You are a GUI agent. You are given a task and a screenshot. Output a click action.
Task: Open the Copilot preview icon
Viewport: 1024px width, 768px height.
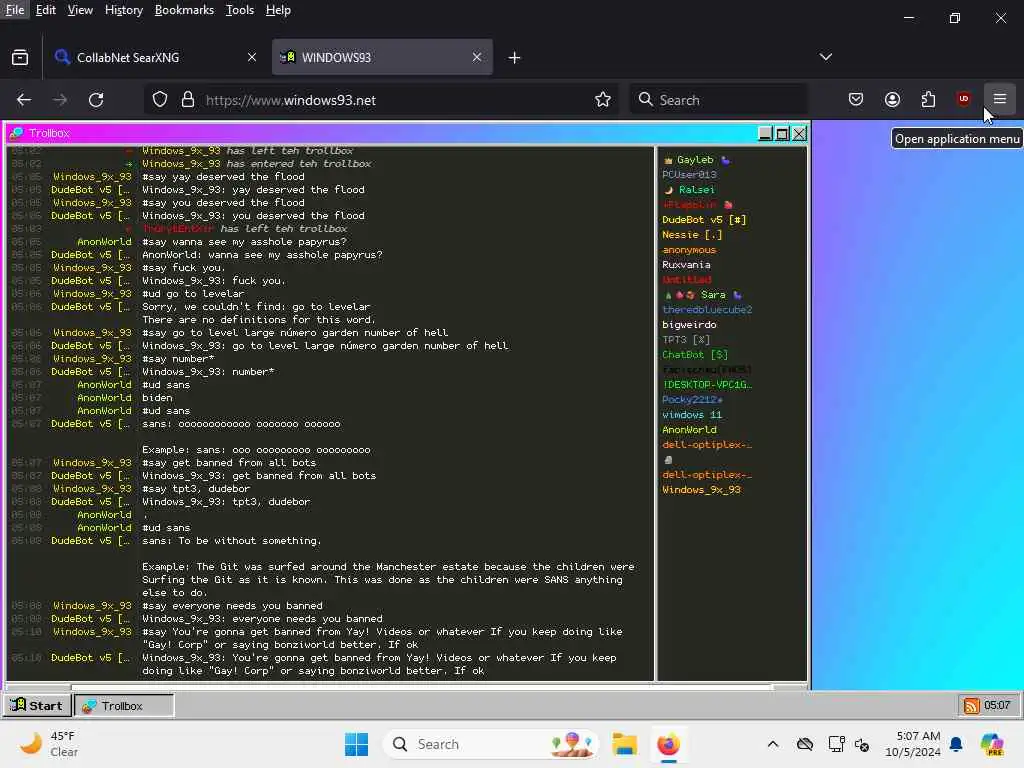(x=993, y=744)
